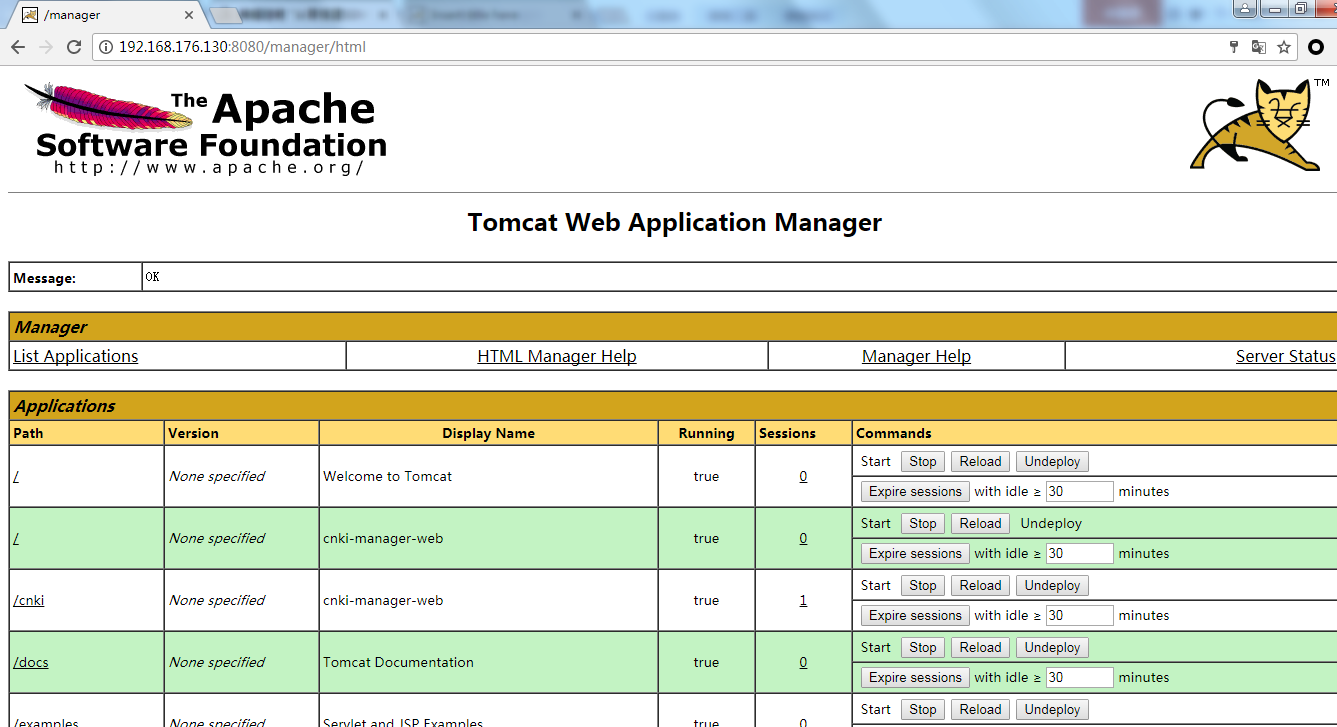
Task: Reload the Tomcat Documentation application
Action: point(980,648)
